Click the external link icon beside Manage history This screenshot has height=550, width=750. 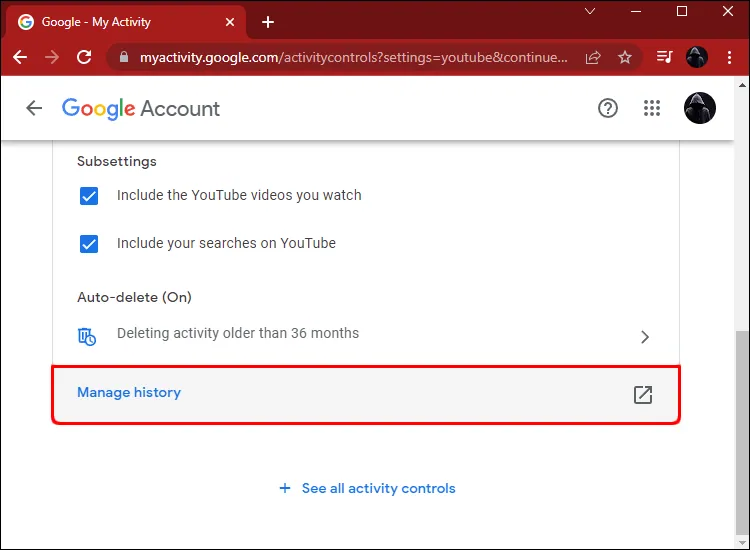pos(643,395)
